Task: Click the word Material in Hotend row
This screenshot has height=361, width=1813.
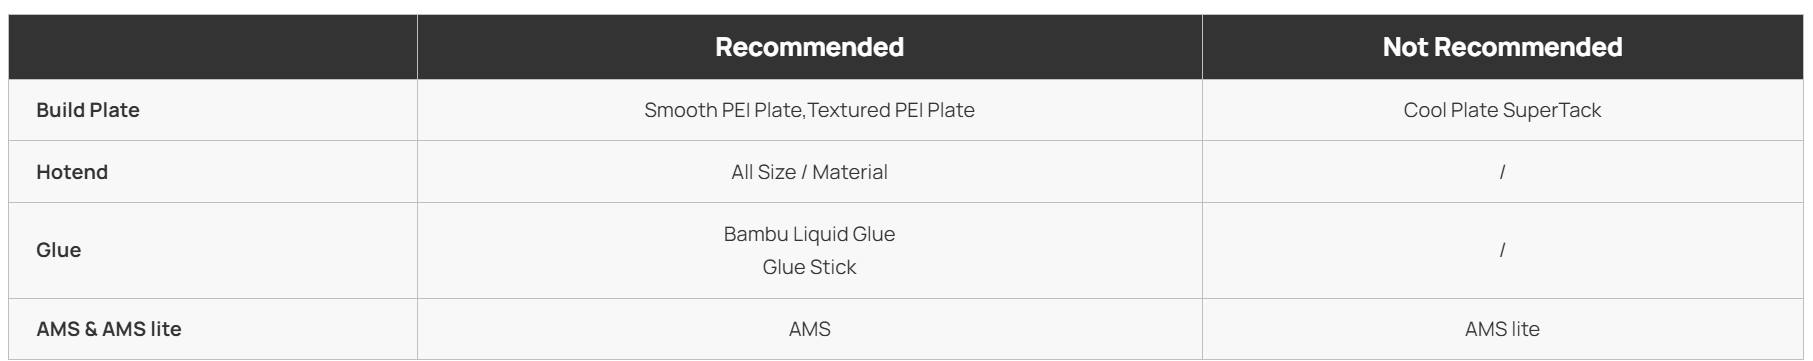Action: tap(850, 172)
